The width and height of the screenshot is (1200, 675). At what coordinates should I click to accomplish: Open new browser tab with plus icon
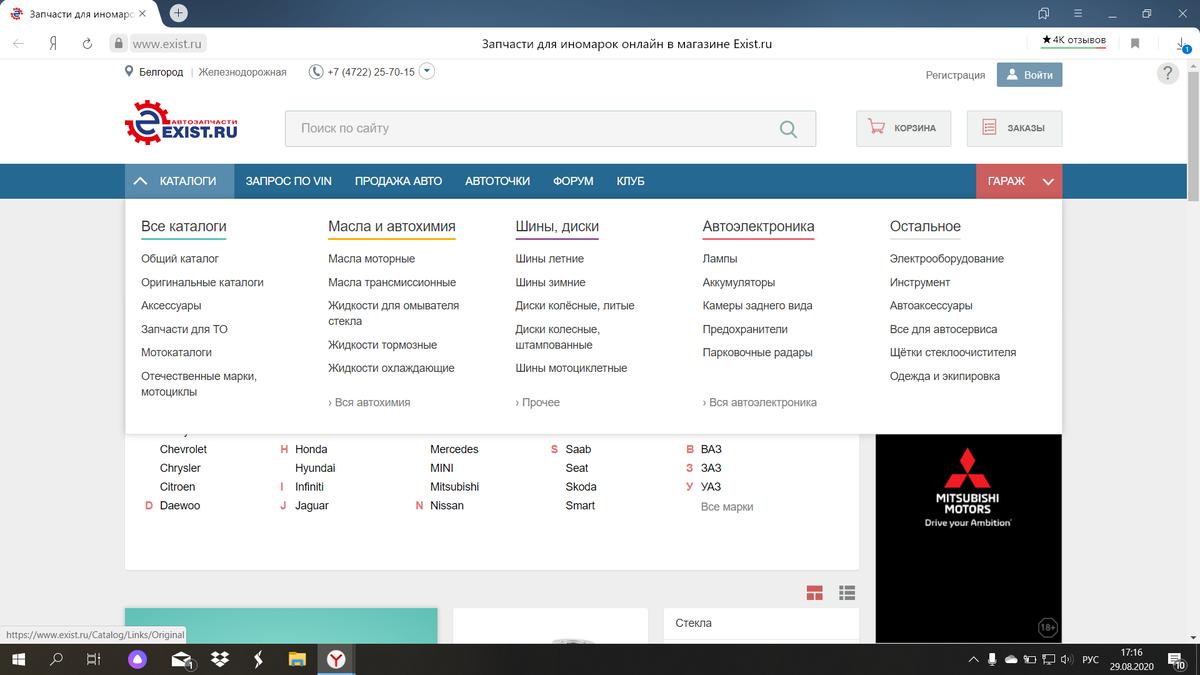[179, 13]
